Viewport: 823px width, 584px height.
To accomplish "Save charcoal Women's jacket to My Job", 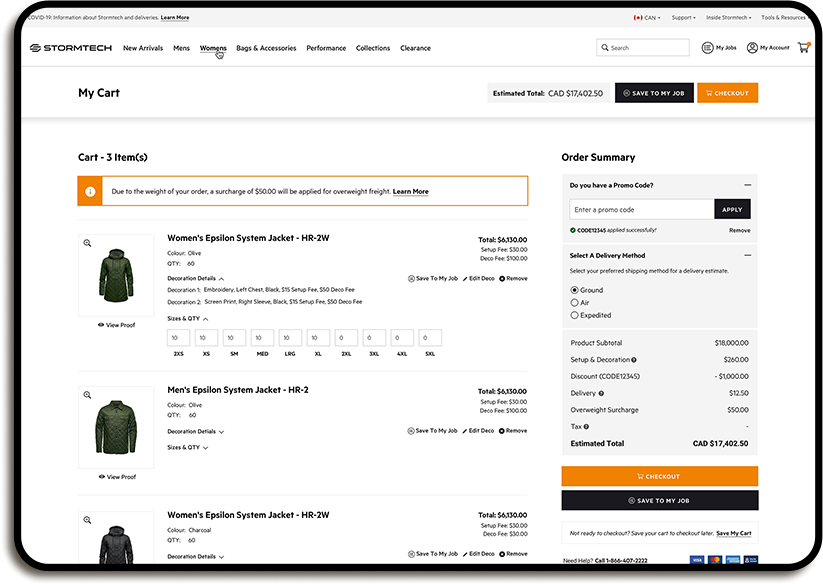I will point(433,554).
